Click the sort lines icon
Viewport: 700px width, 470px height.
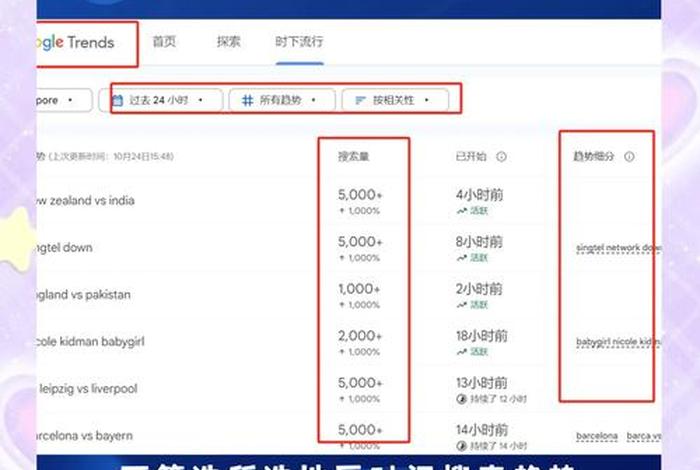coord(360,100)
